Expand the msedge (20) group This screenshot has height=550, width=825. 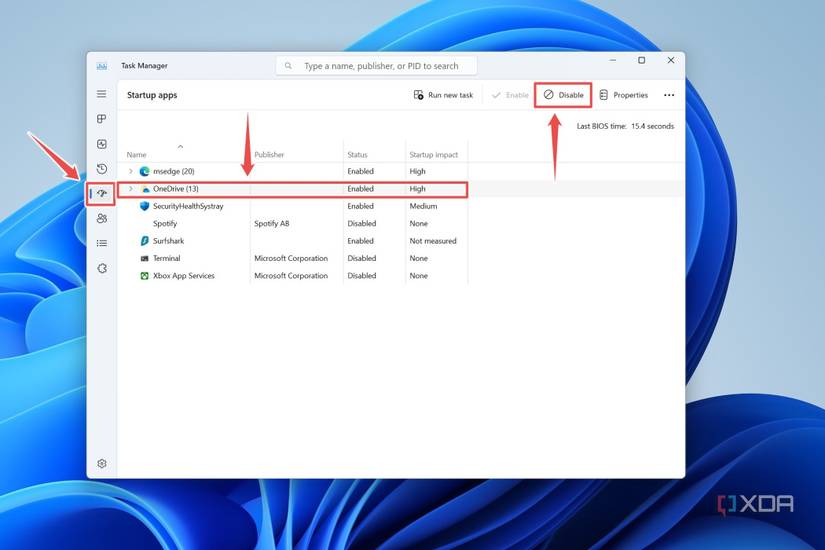click(130, 172)
